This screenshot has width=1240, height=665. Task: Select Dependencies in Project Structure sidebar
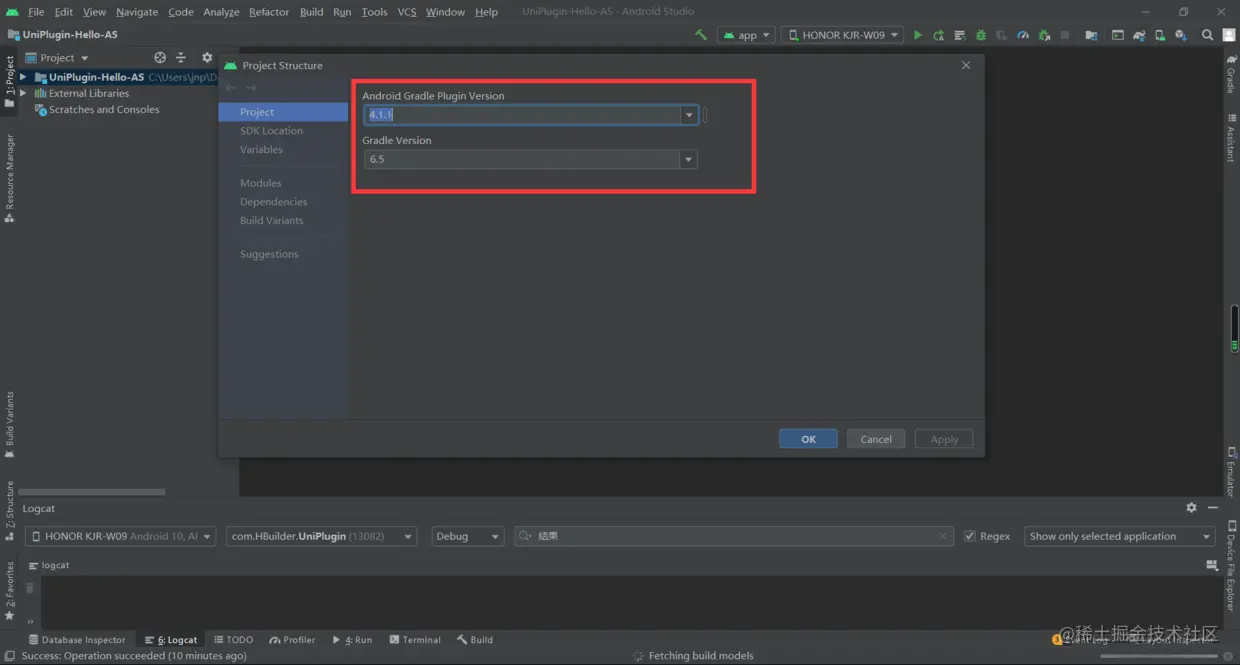click(x=273, y=202)
